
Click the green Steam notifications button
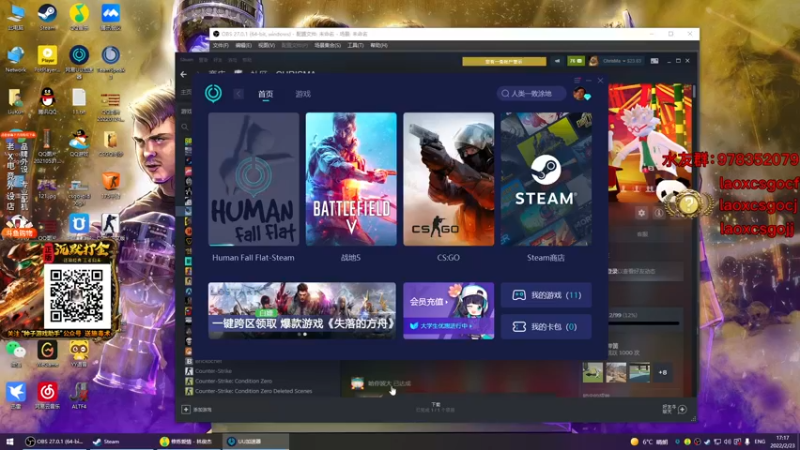[576, 61]
